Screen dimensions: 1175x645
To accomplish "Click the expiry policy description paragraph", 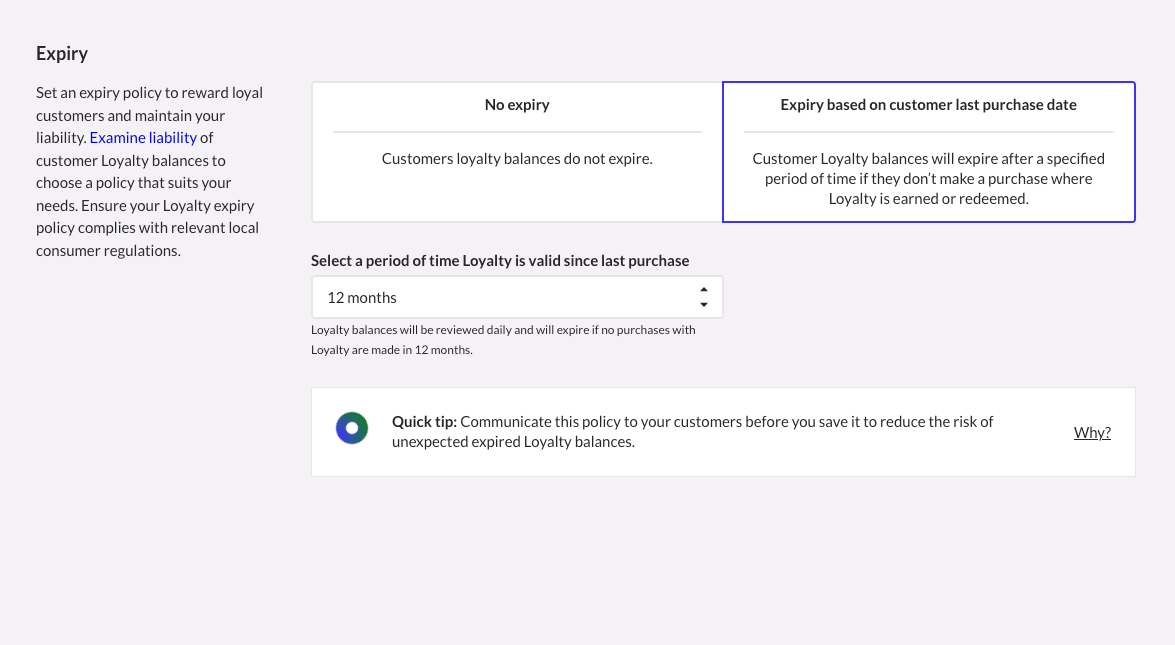I will click(x=150, y=172).
